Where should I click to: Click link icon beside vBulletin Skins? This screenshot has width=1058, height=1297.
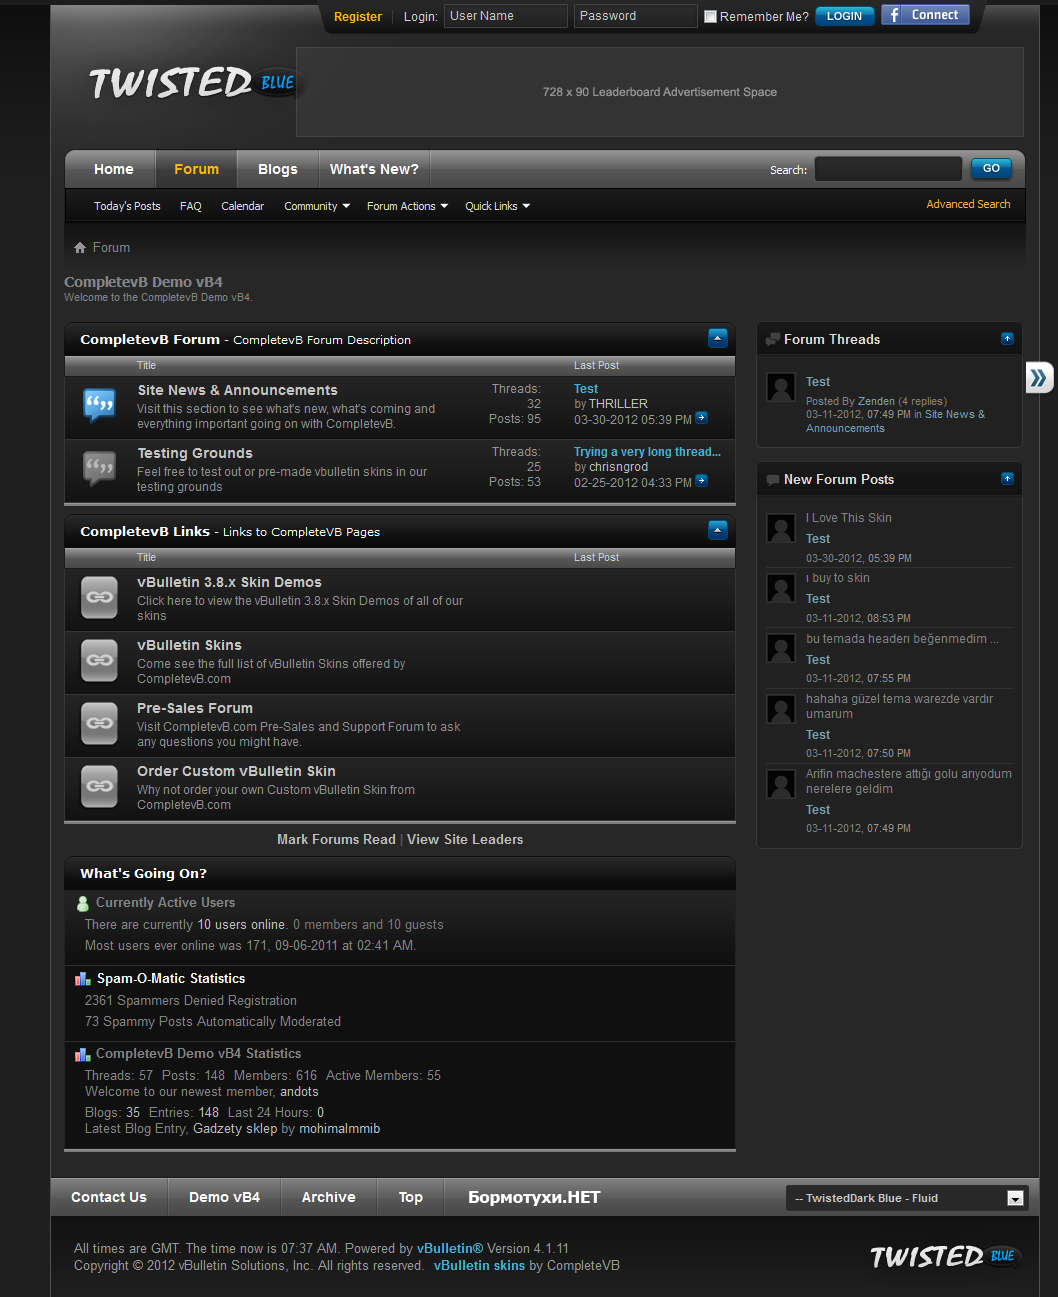tap(99, 660)
